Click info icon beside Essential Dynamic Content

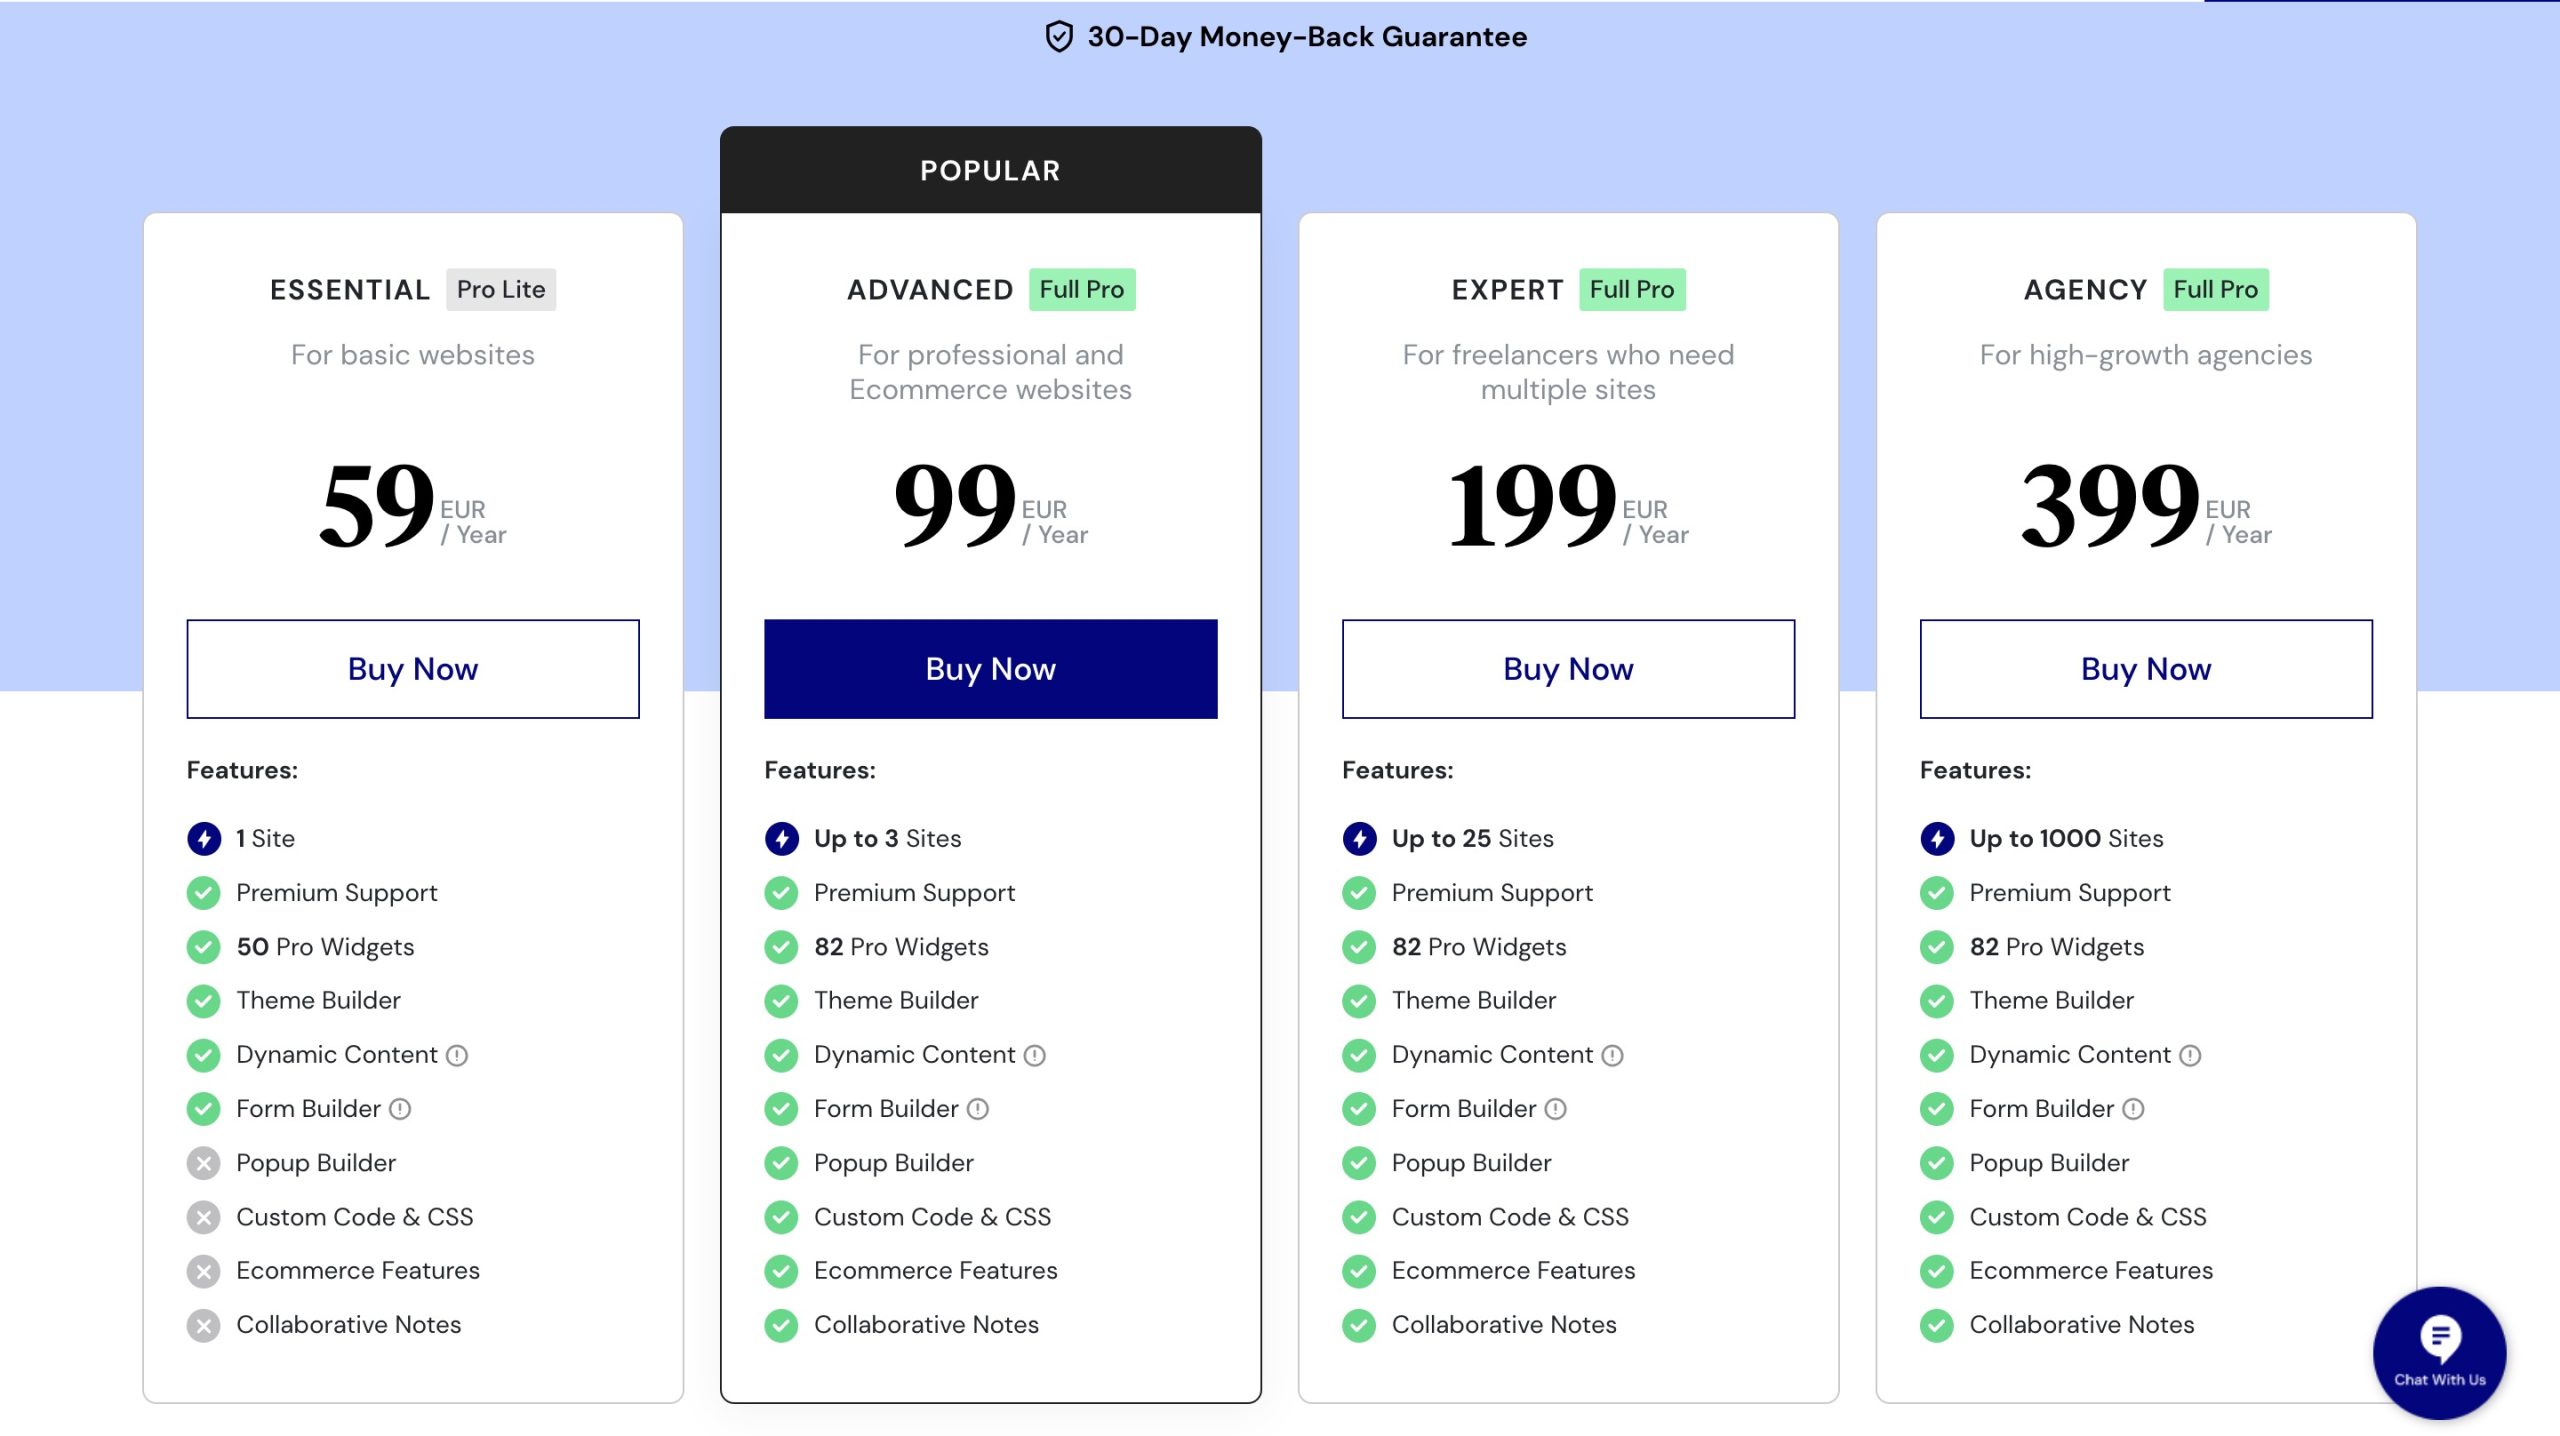click(x=457, y=1055)
